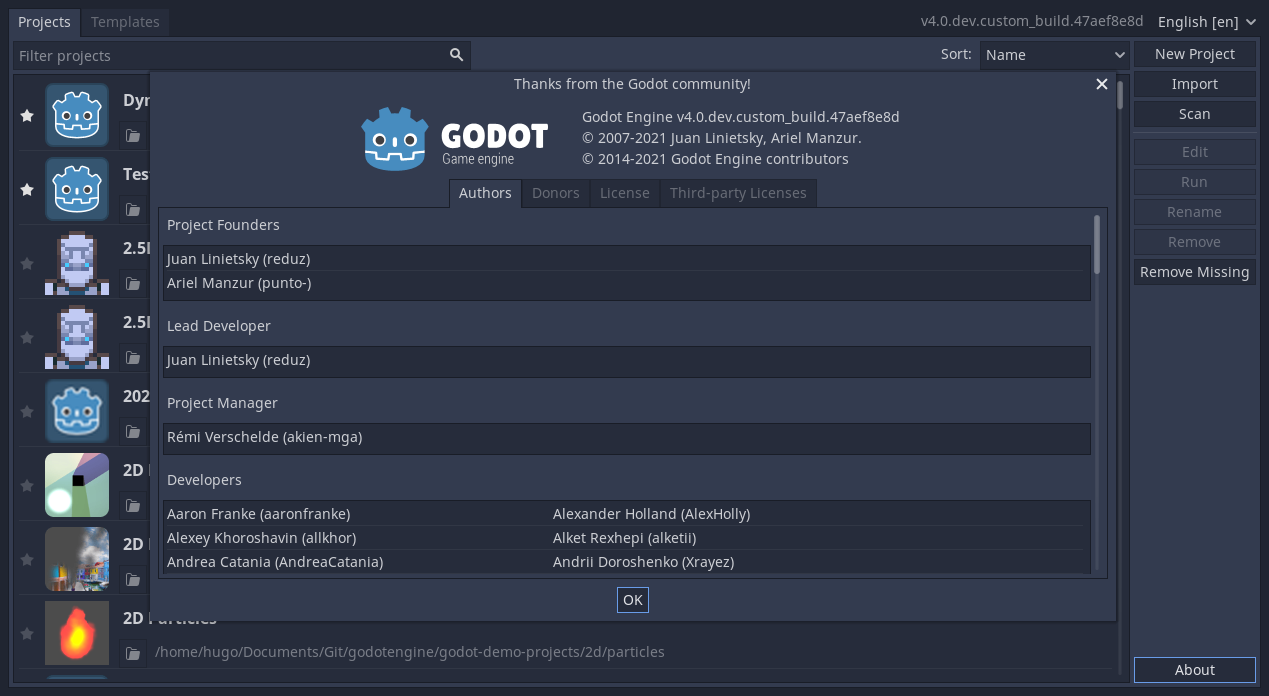Click the magnifier icon in Filter projects
The width and height of the screenshot is (1269, 696).
pos(456,55)
